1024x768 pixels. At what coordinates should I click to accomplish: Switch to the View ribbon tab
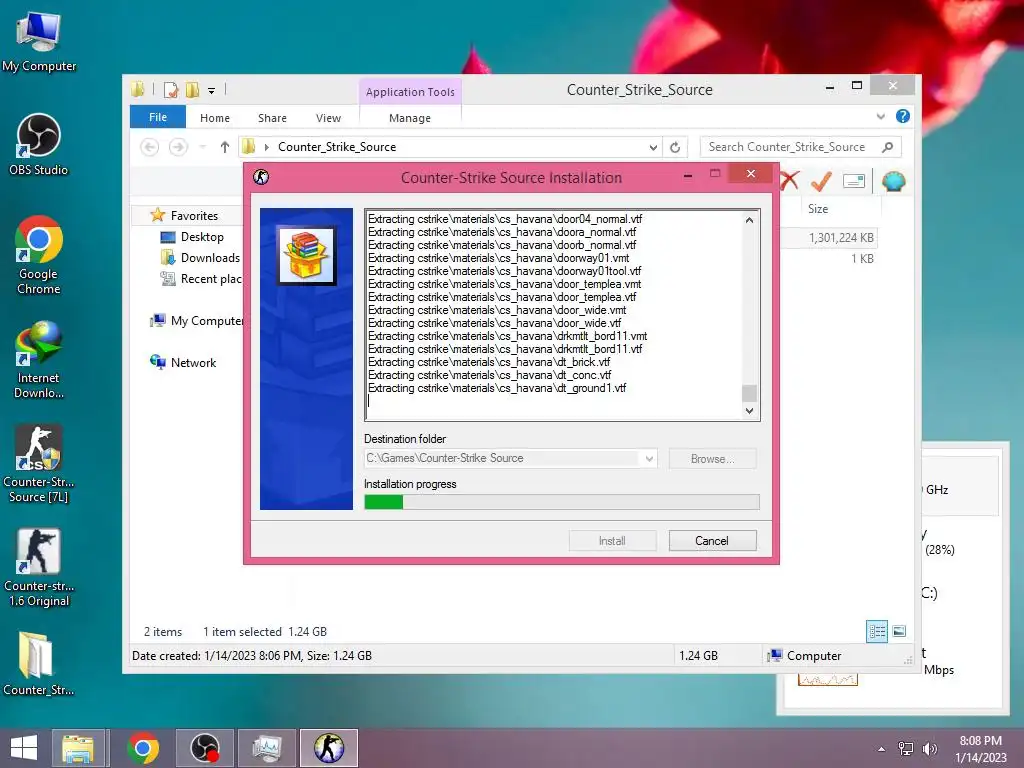tap(328, 118)
